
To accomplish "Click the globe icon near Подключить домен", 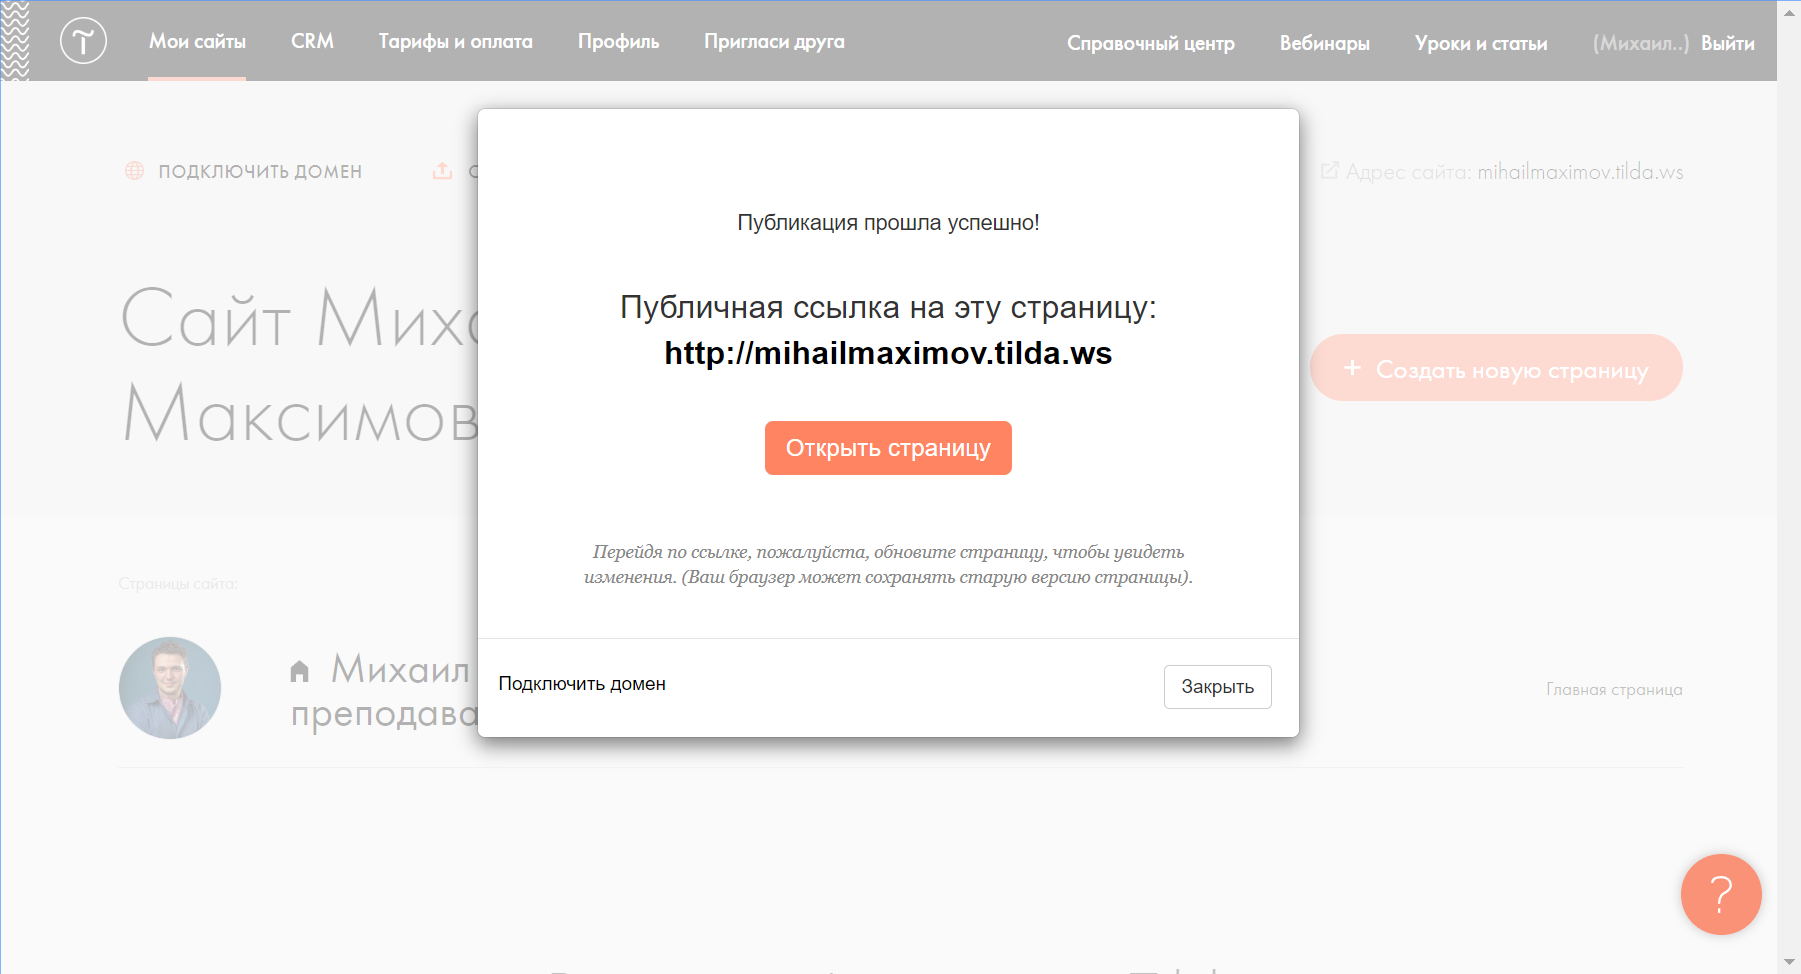I will click(x=134, y=171).
